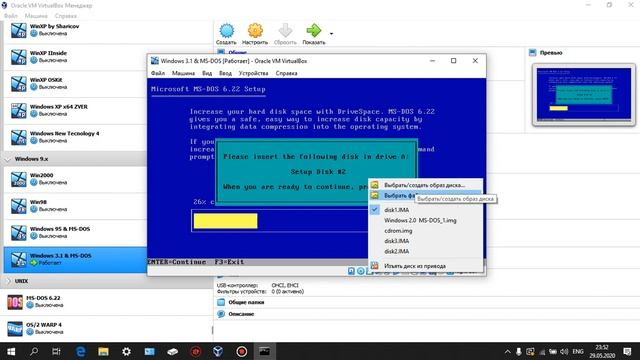The image size is (640, 360).
Task: Select the running Windows 3.1 & MS-DOS entry
Action: pos(76,259)
